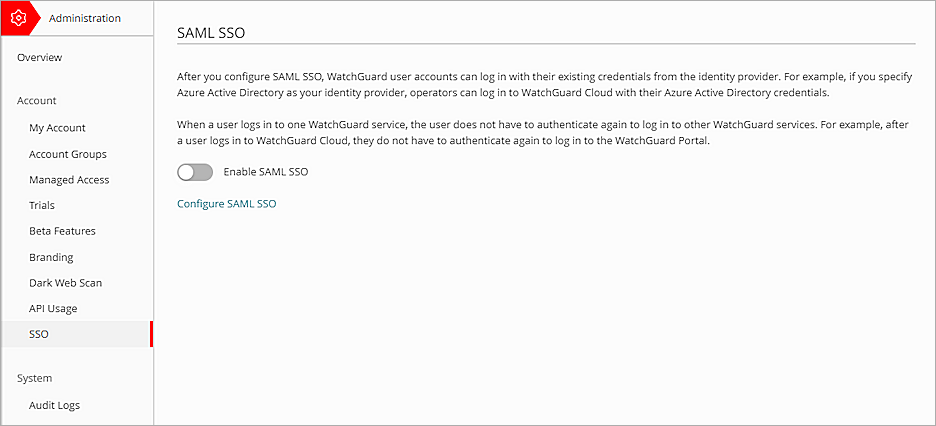Image resolution: width=936 pixels, height=426 pixels.
Task: Open Managed Access settings
Action: point(69,180)
